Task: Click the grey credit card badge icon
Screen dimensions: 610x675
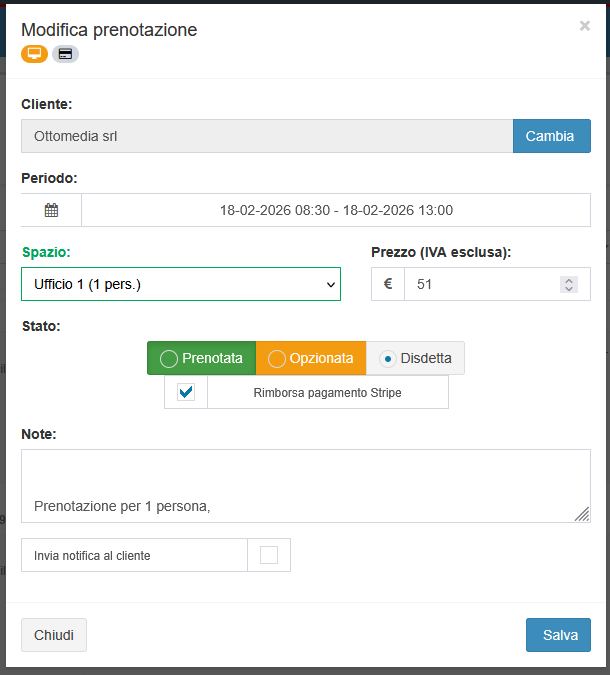Action: 65,54
